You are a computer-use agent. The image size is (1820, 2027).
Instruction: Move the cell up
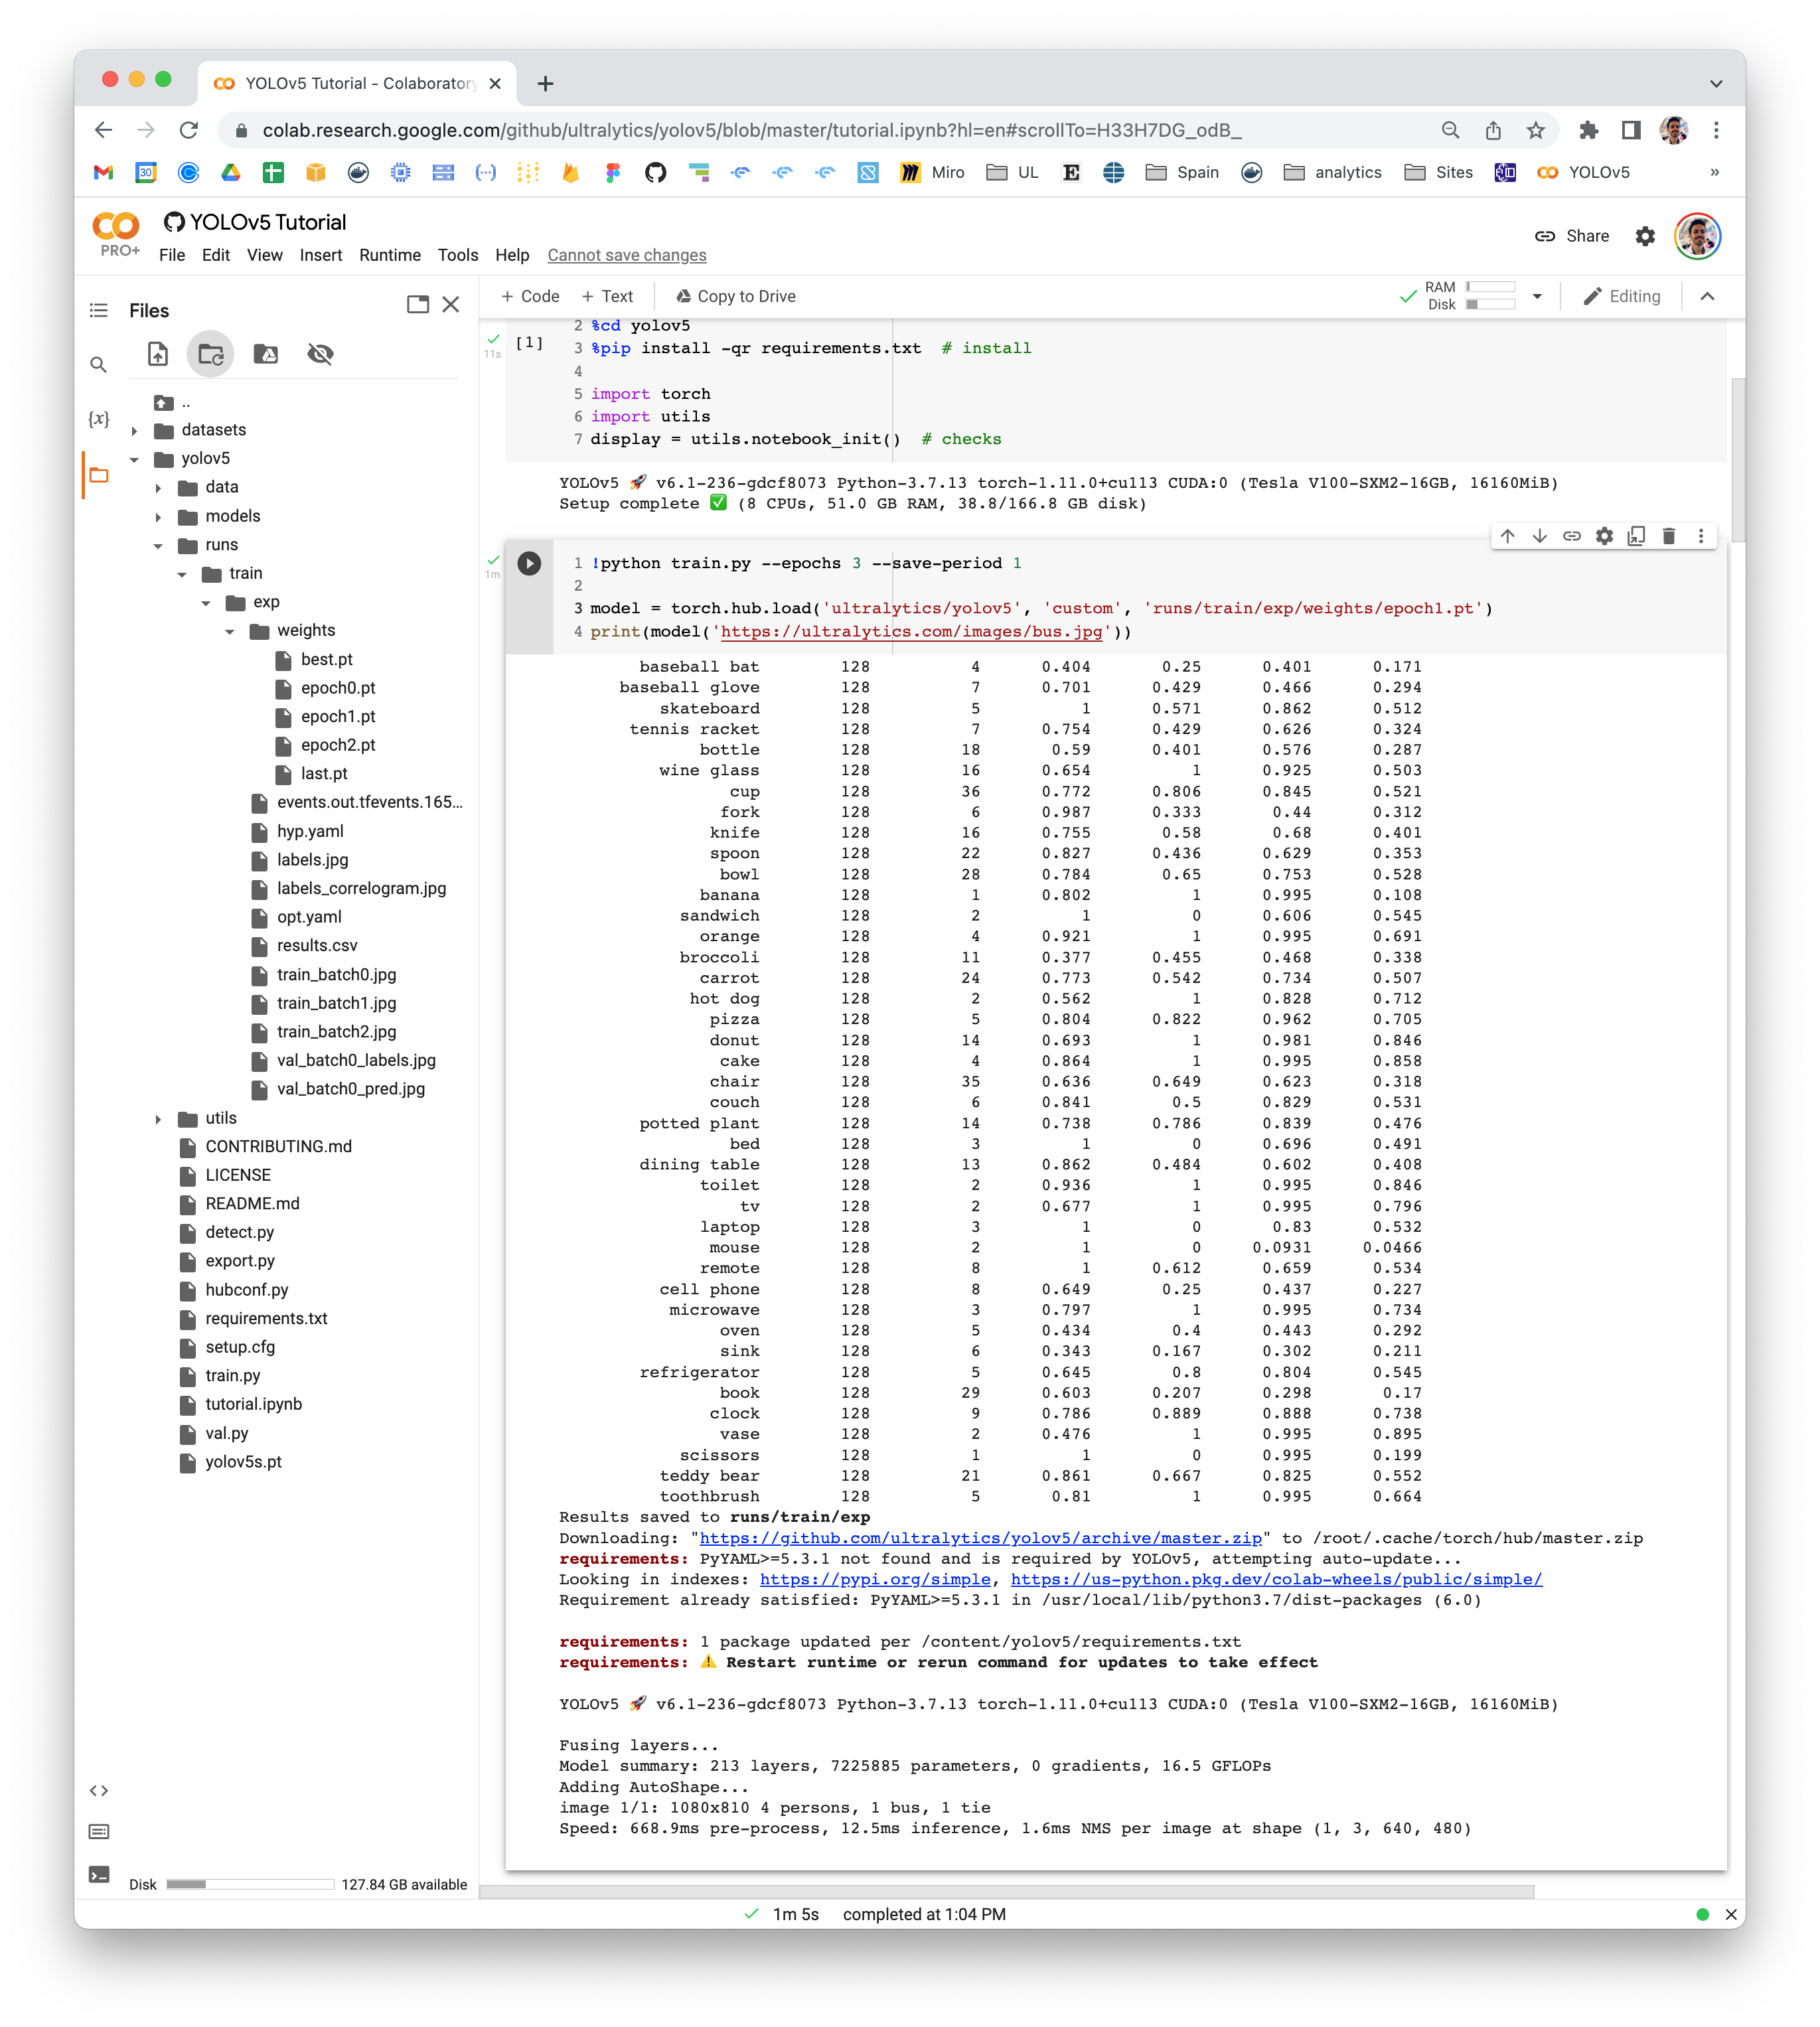click(x=1507, y=536)
